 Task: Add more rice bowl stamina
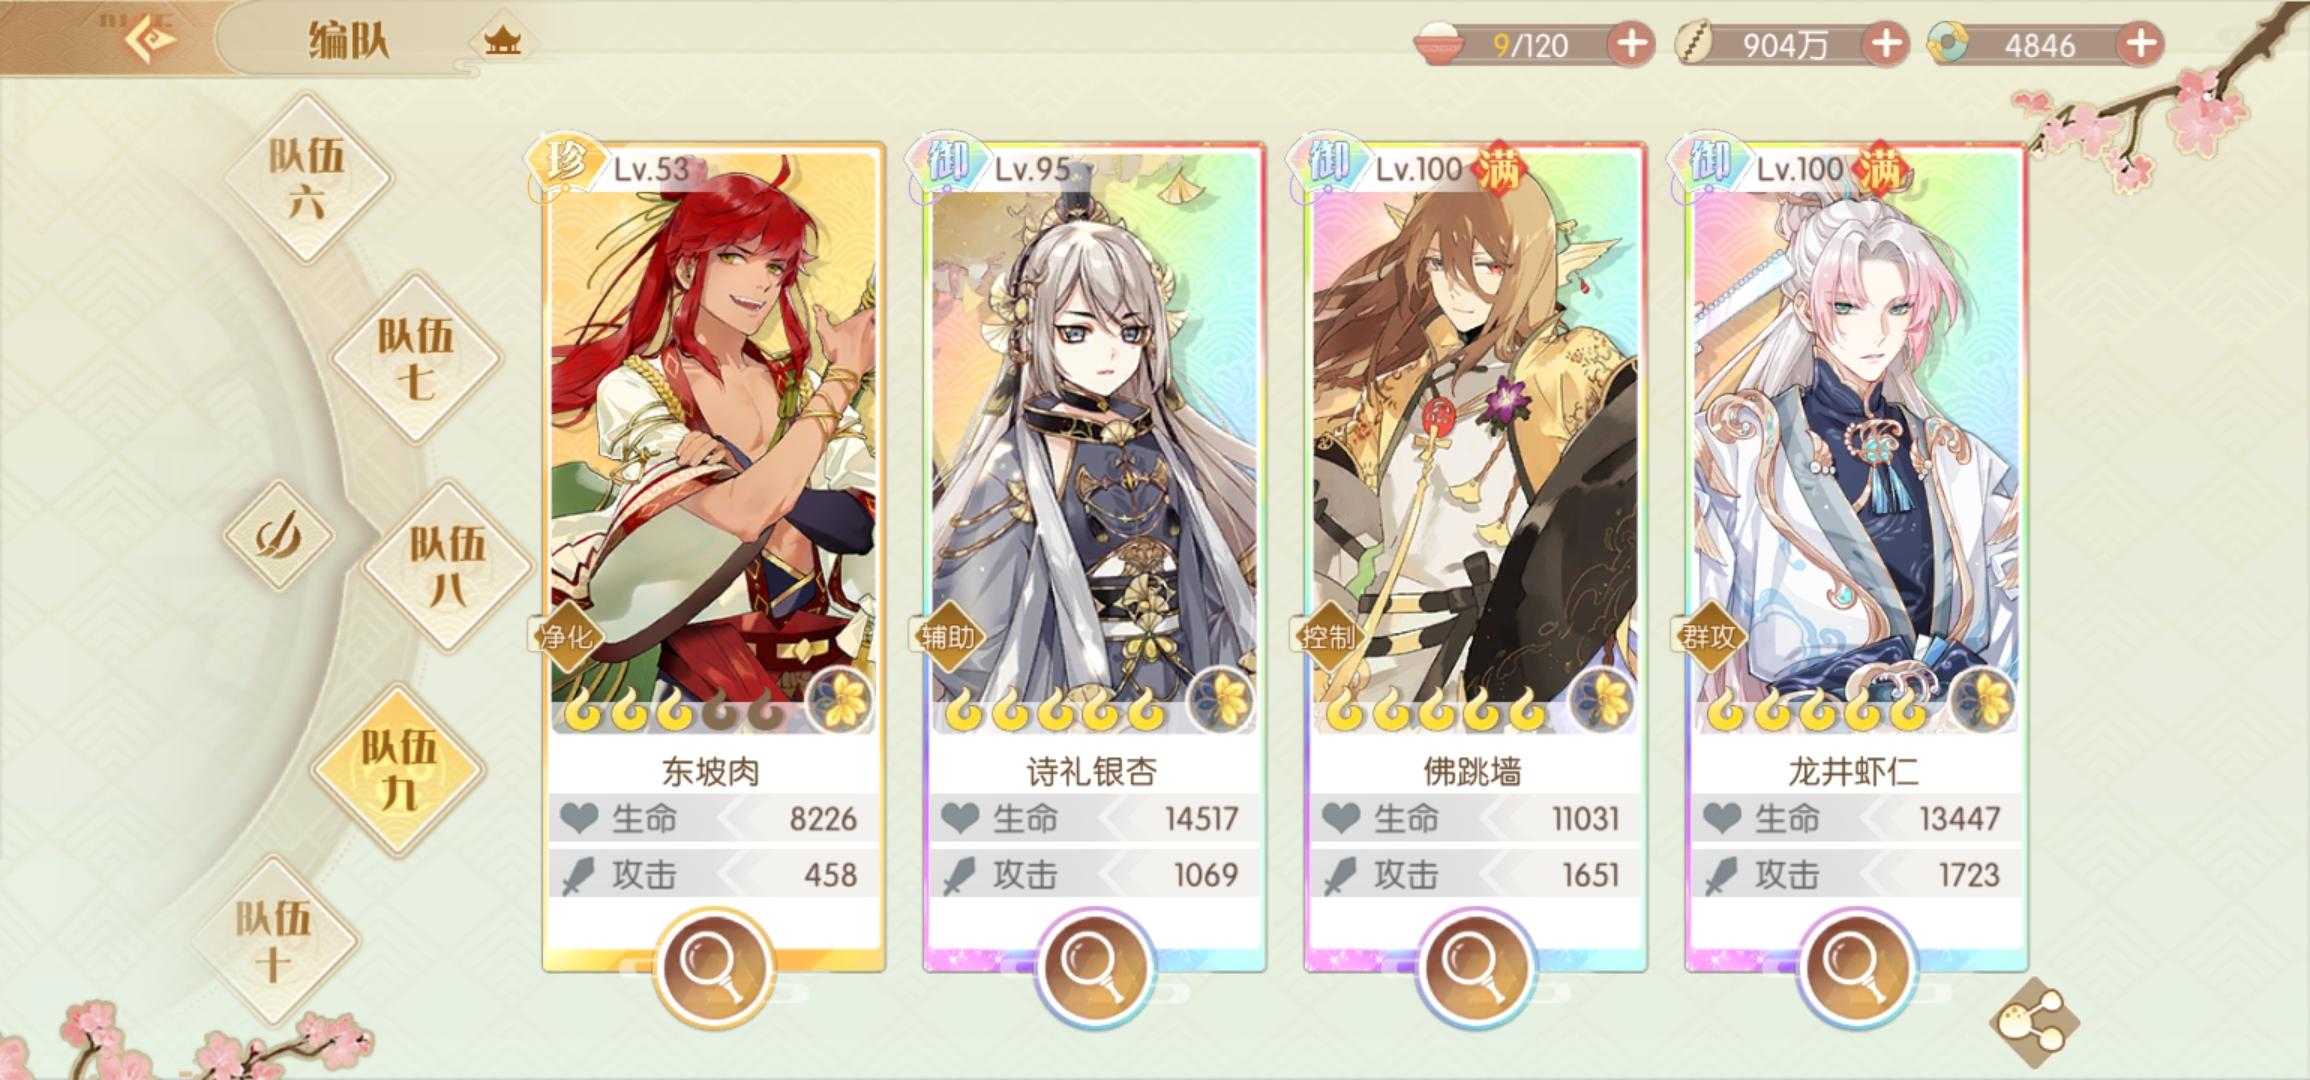click(x=1630, y=44)
